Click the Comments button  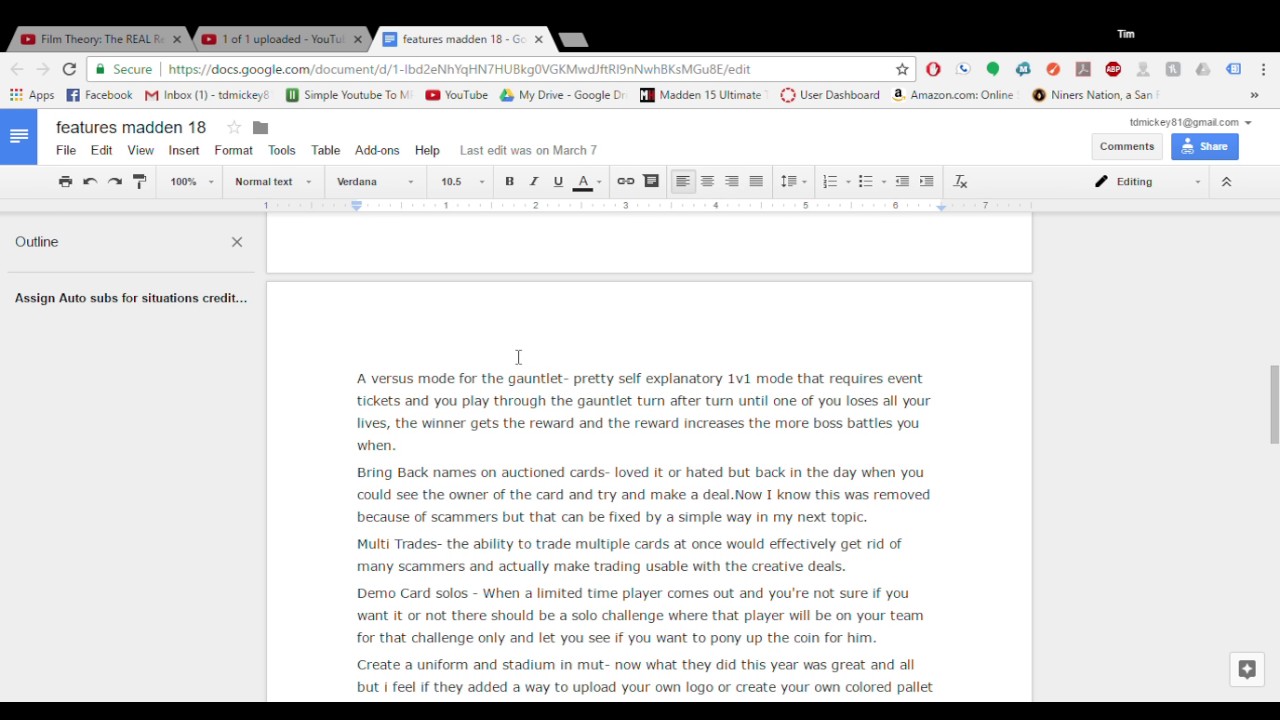[x=1127, y=146]
